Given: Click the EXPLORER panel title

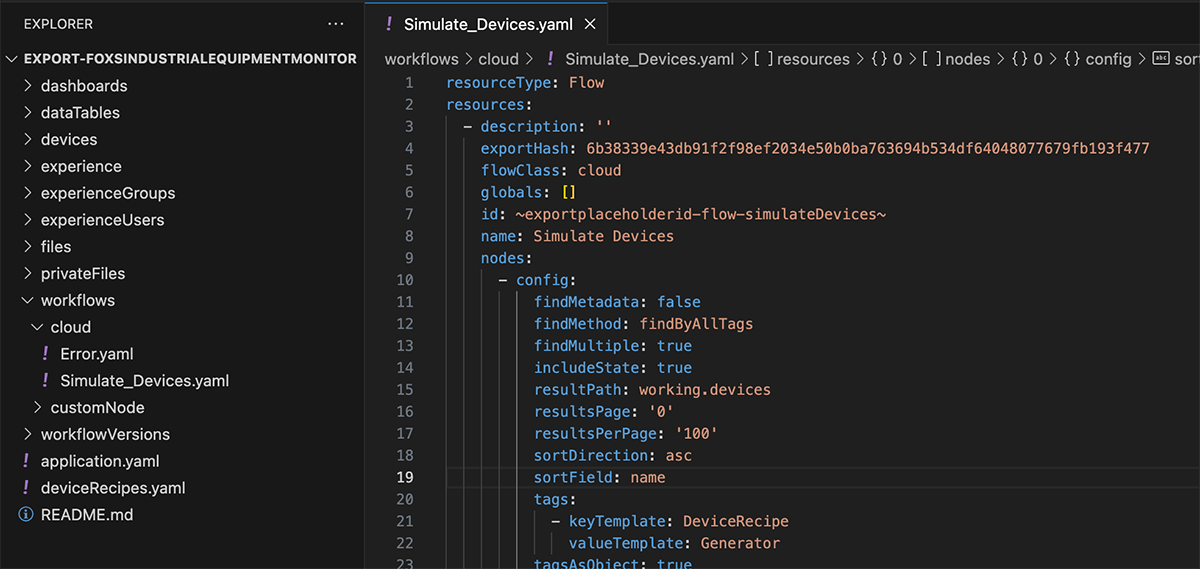Looking at the screenshot, I should click(58, 23).
